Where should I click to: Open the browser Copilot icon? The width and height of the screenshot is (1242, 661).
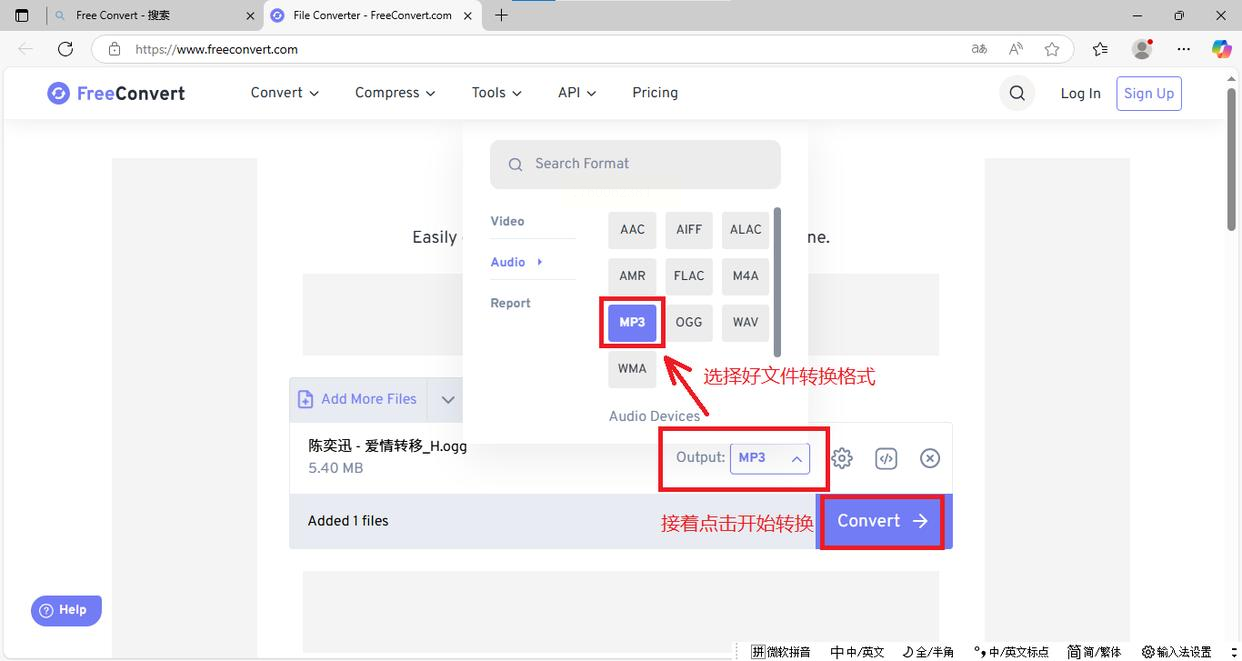1221,49
